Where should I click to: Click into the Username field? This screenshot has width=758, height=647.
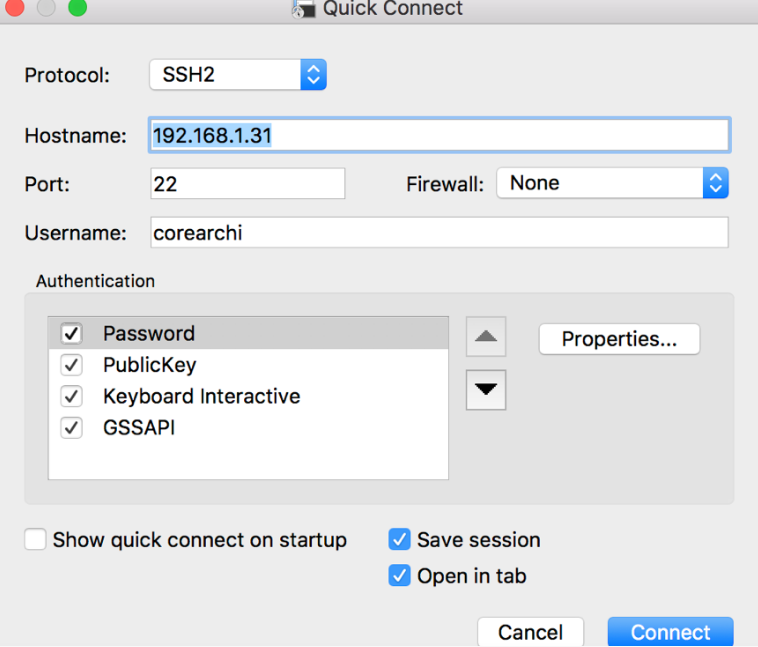pyautogui.click(x=440, y=233)
